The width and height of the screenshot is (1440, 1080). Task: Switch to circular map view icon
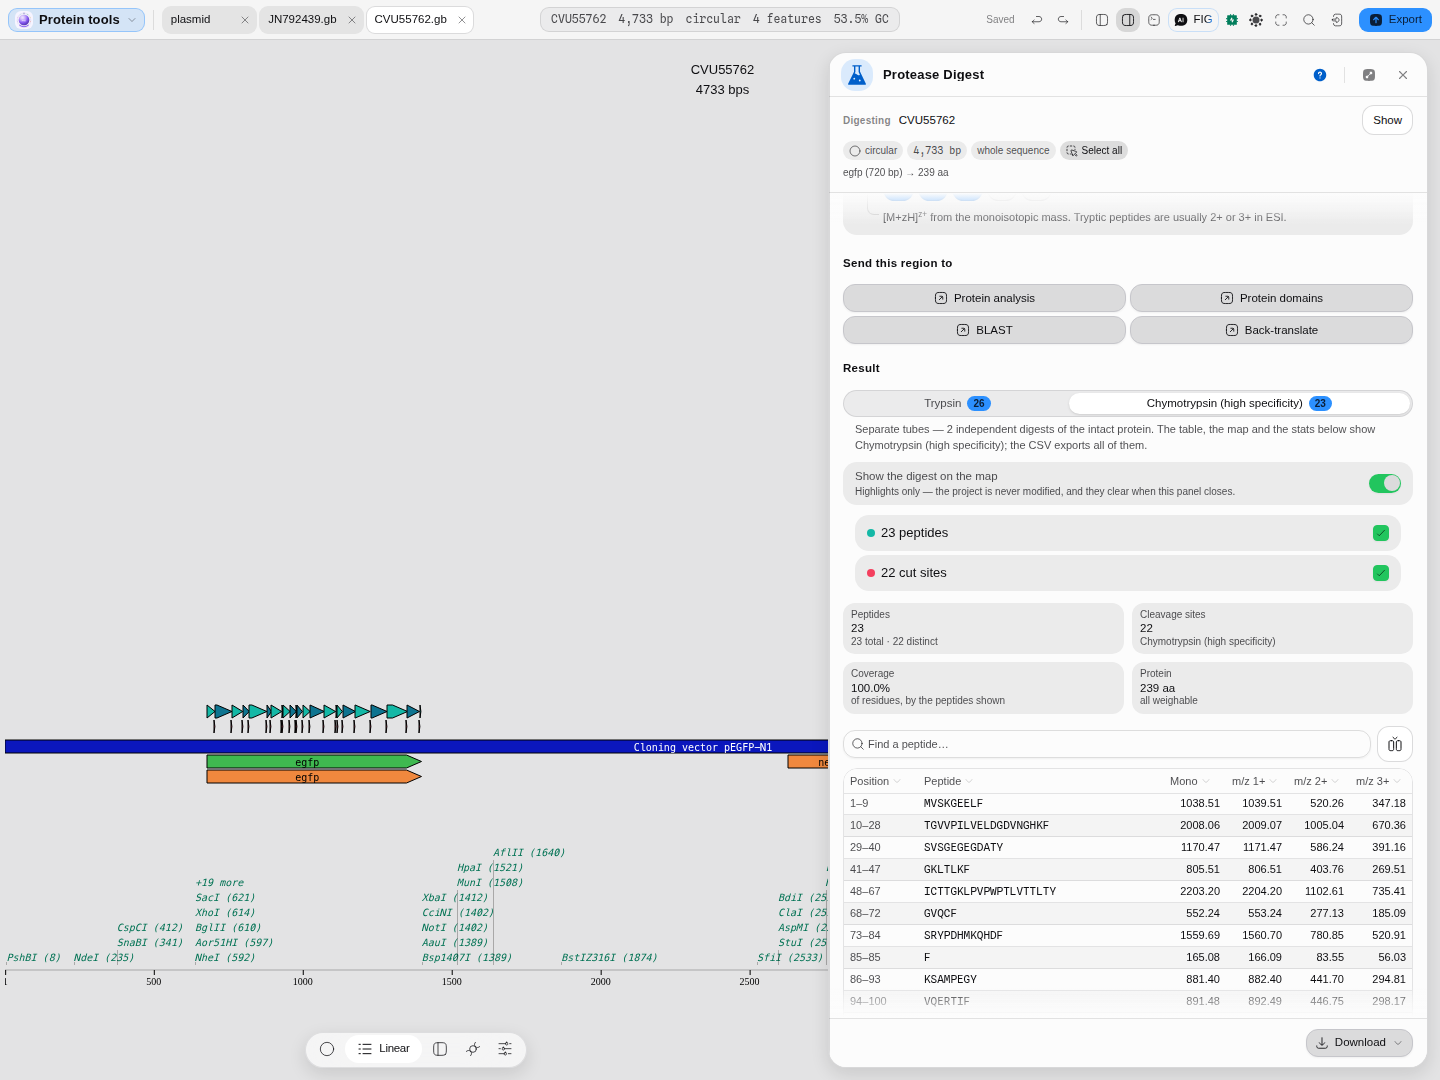327,1049
